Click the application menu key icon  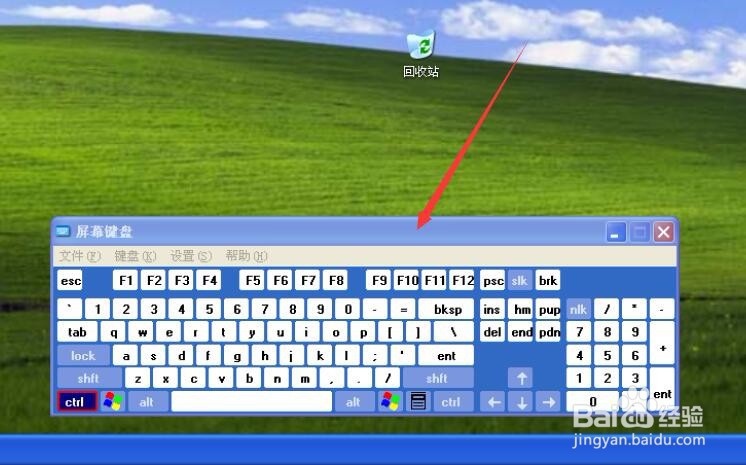[418, 402]
